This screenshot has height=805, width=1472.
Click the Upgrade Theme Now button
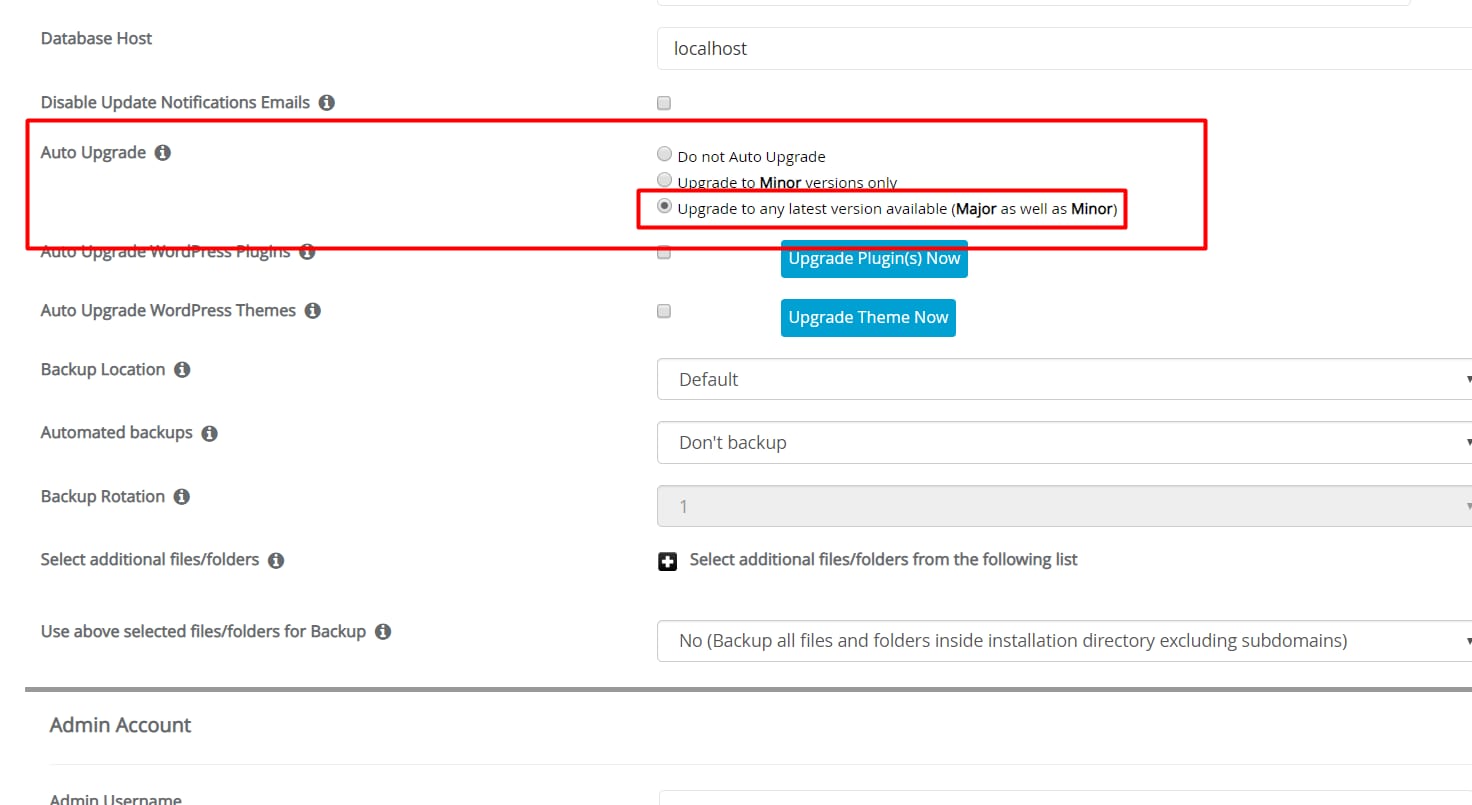[x=868, y=318]
